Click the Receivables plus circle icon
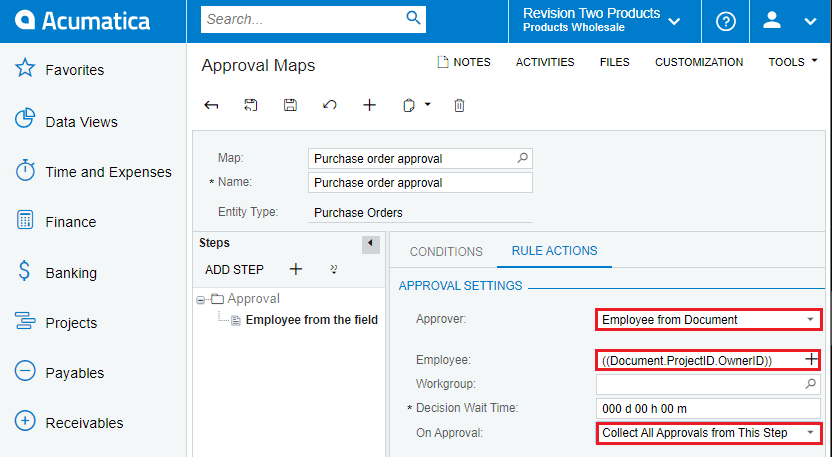Viewport: 832px width, 457px height. (x=25, y=421)
